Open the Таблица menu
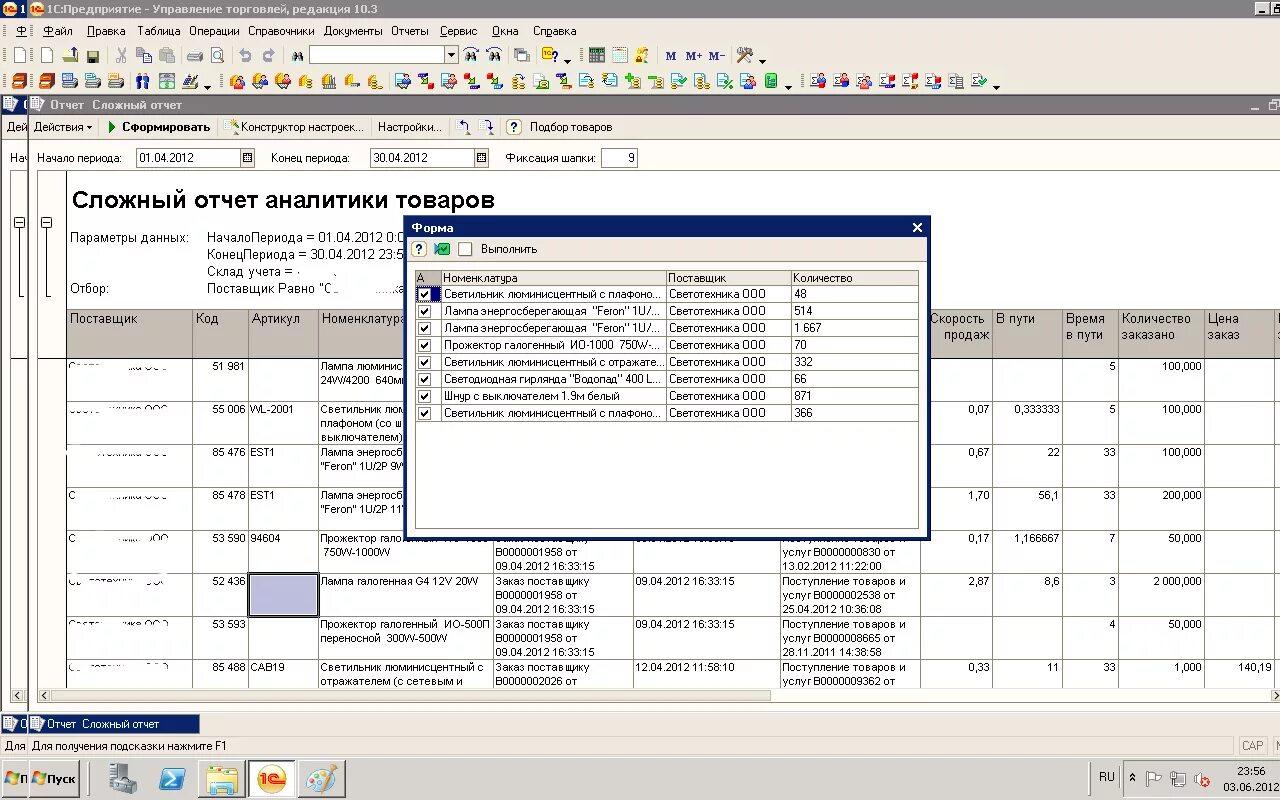This screenshot has height=800, width=1280. 159,31
